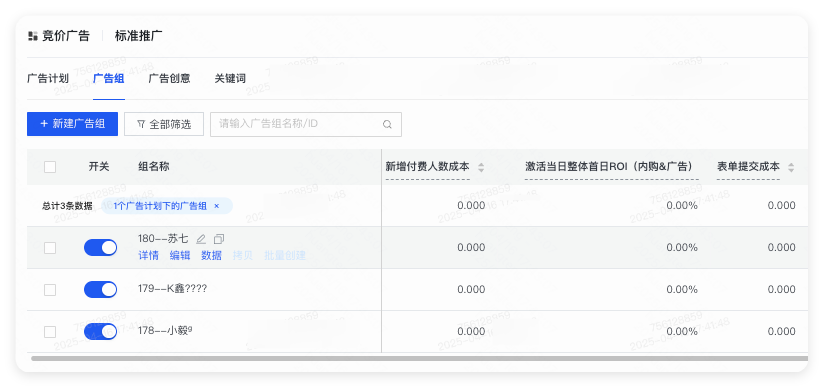823x387 pixels.
Task: Click the search magnifier icon in the search box
Action: pos(387,124)
